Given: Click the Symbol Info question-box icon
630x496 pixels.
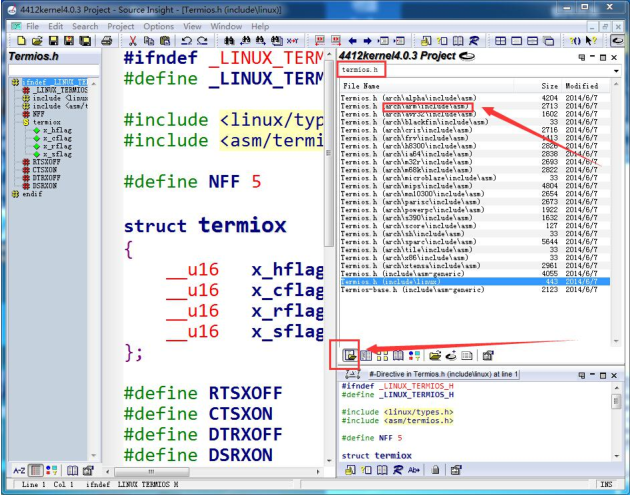Looking at the screenshot, I should [442, 41].
